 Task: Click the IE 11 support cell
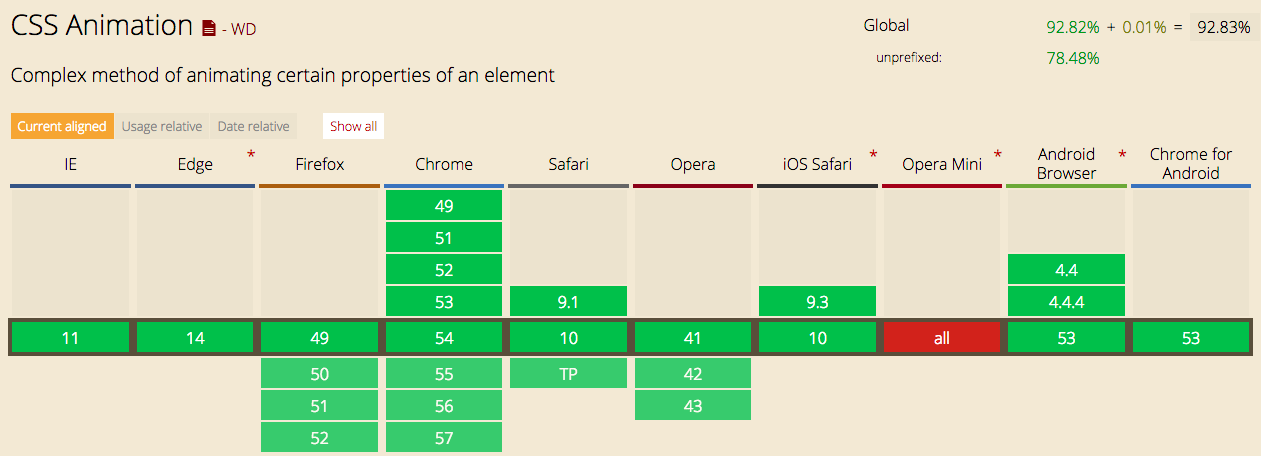click(x=70, y=338)
